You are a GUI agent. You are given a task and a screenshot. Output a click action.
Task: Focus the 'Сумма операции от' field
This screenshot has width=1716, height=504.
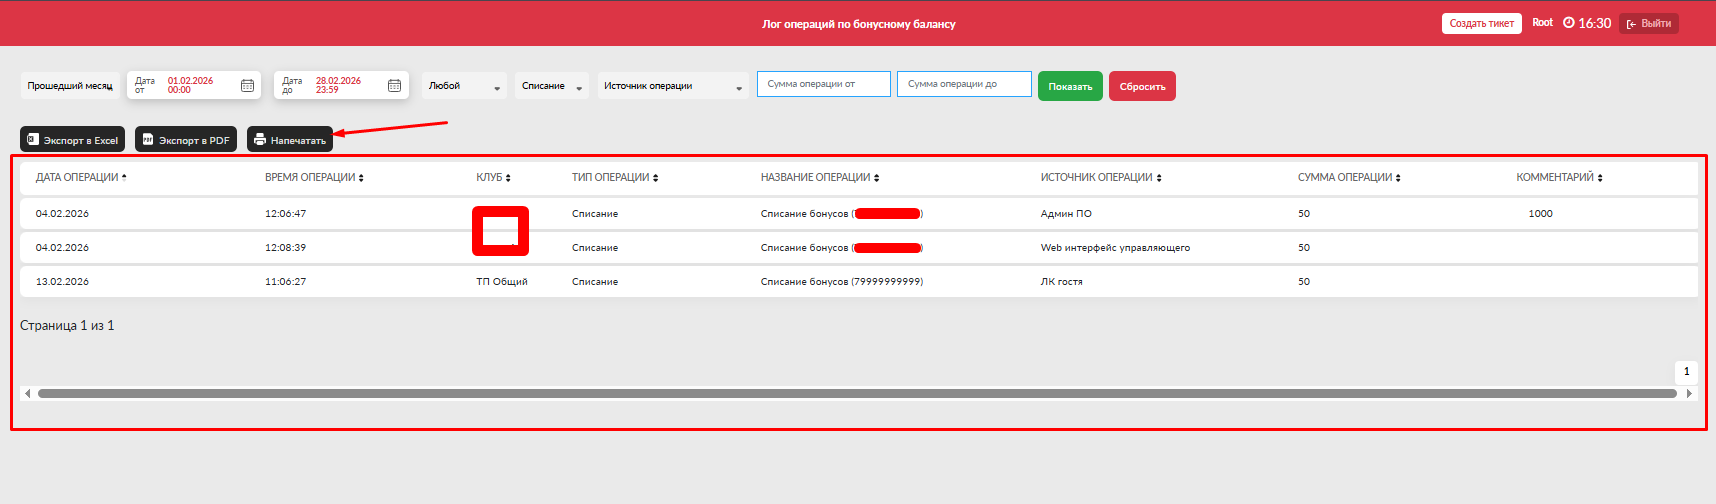click(823, 84)
